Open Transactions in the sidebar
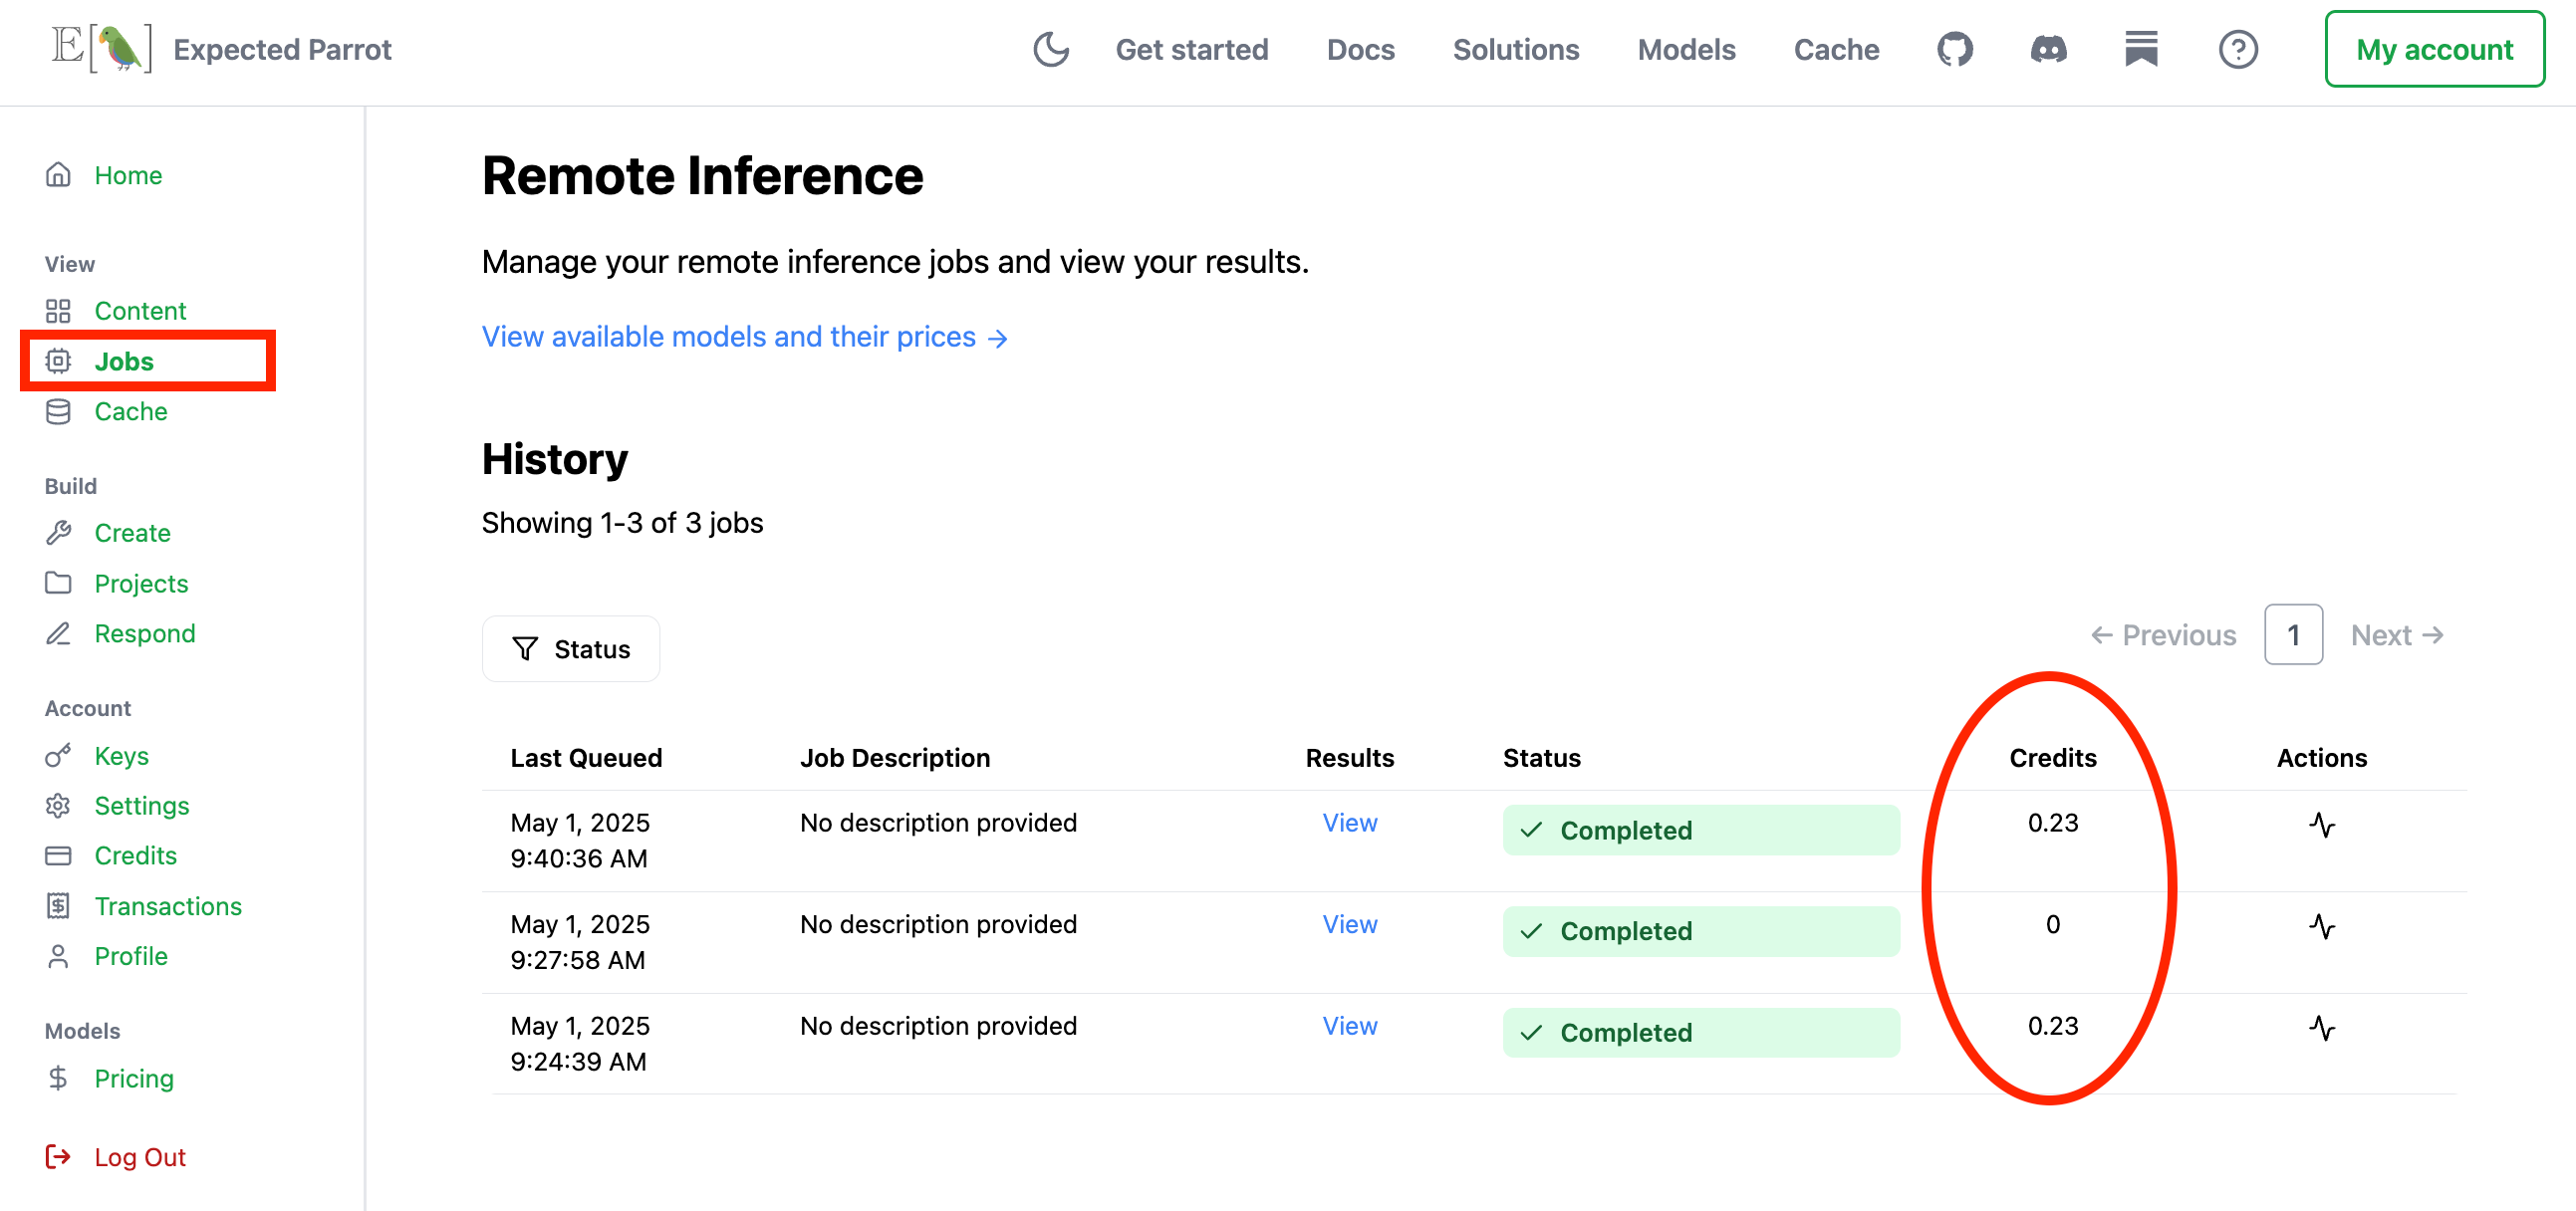 click(168, 905)
